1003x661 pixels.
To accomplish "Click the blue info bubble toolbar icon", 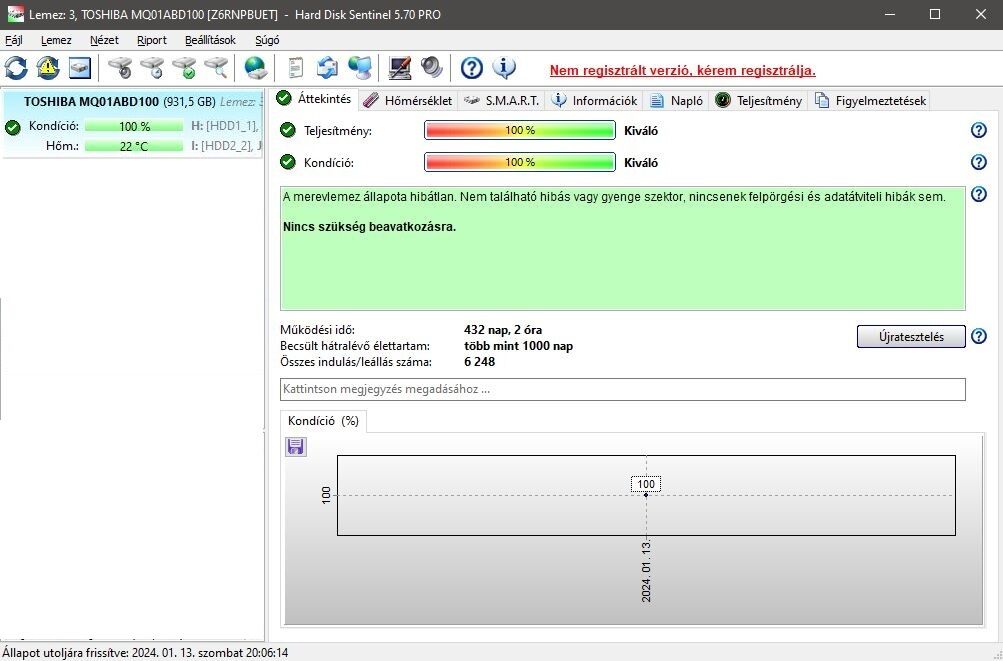I will pyautogui.click(x=504, y=68).
